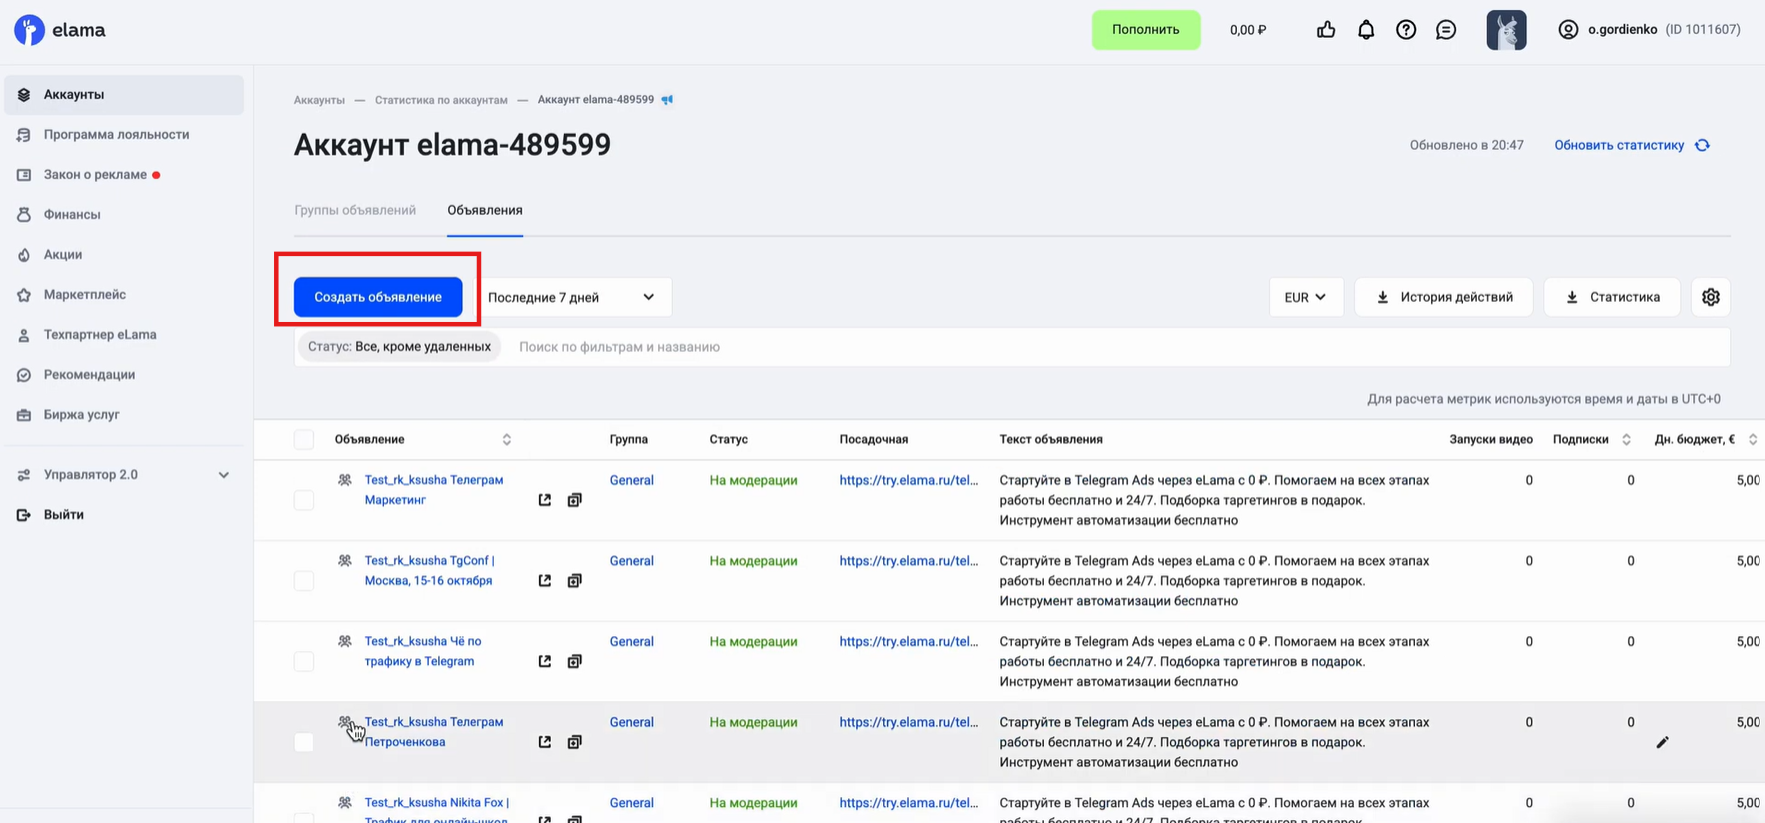Open Финансы in the sidebar menu
This screenshot has height=823, width=1765.
pyautogui.click(x=72, y=214)
